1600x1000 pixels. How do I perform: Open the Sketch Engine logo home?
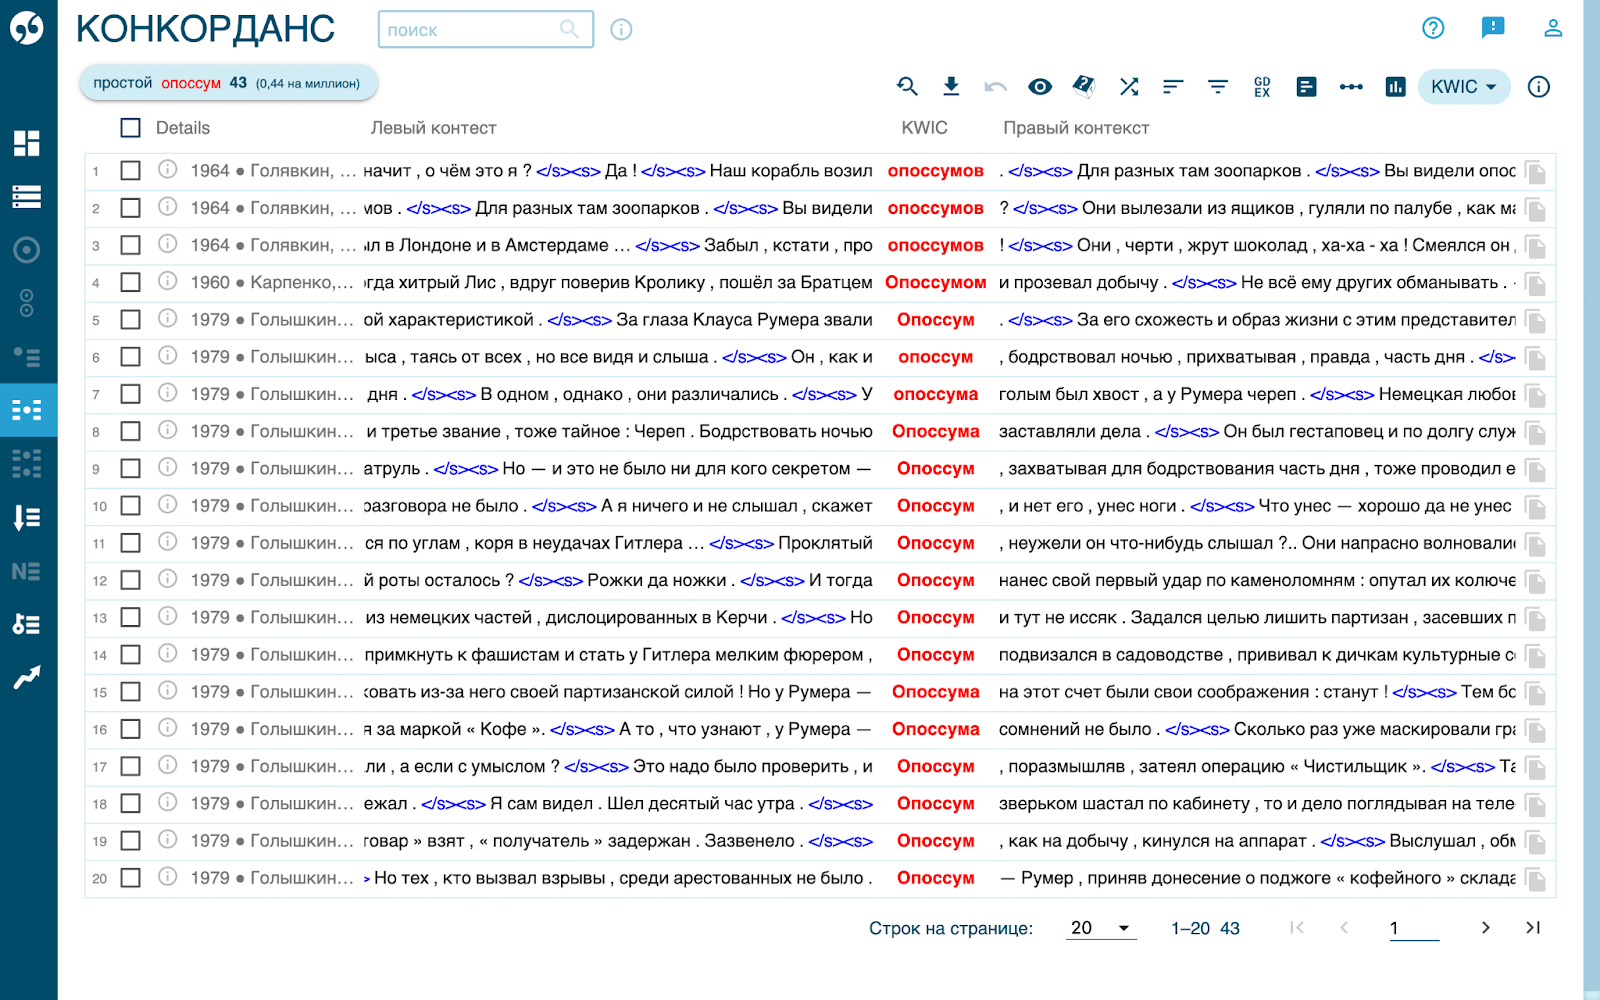pyautogui.click(x=27, y=27)
